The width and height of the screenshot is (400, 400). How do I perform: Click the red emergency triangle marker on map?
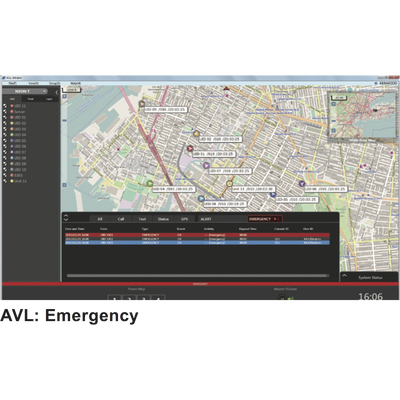(x=226, y=88)
